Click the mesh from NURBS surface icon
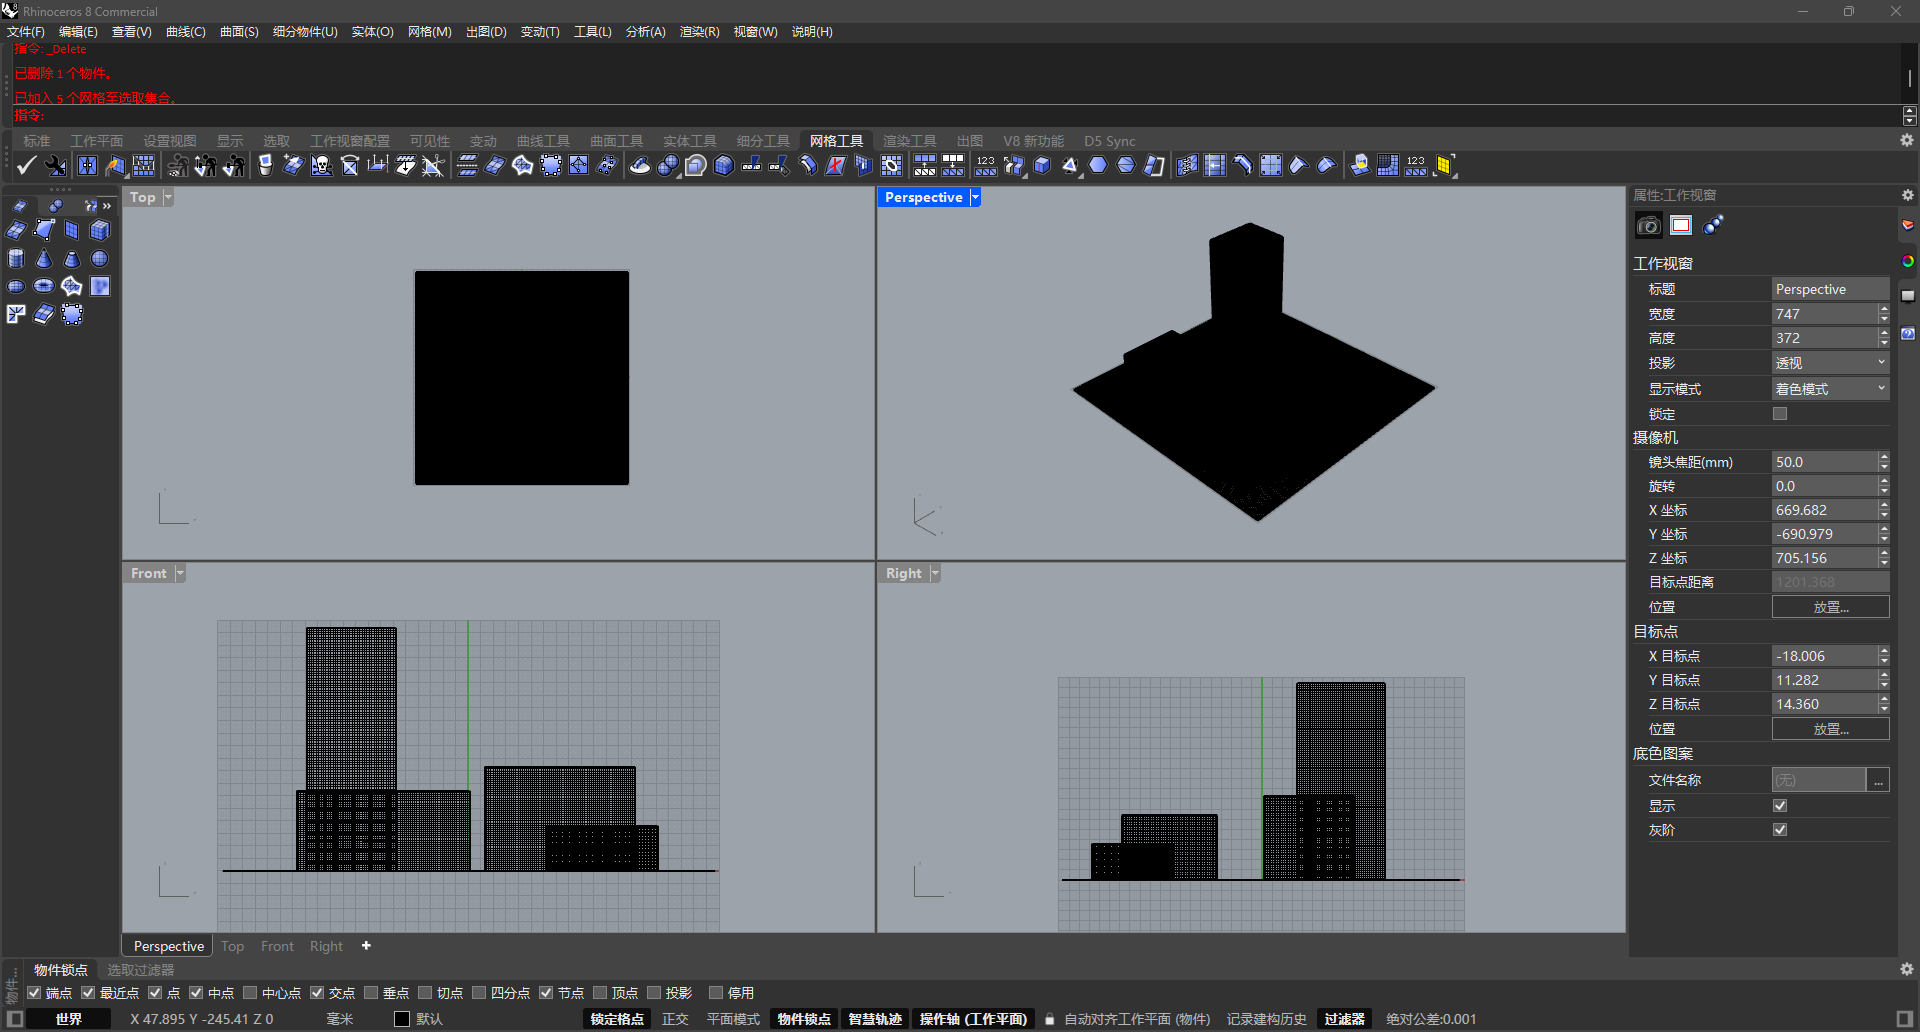Screen dimensions: 1920x1032 coord(16,230)
